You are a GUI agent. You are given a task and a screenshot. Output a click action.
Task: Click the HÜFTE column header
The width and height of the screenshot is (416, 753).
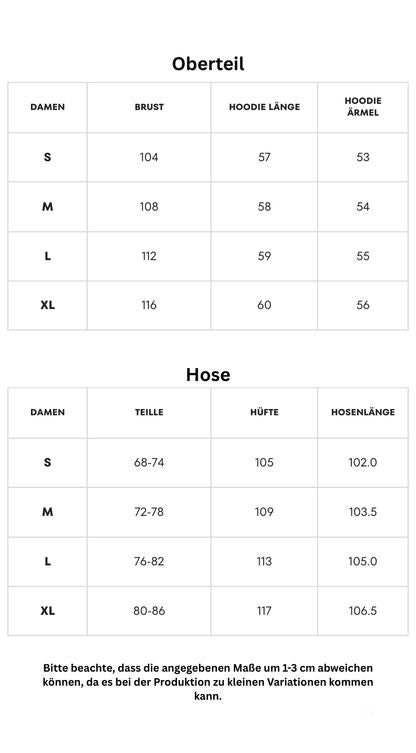tap(264, 412)
